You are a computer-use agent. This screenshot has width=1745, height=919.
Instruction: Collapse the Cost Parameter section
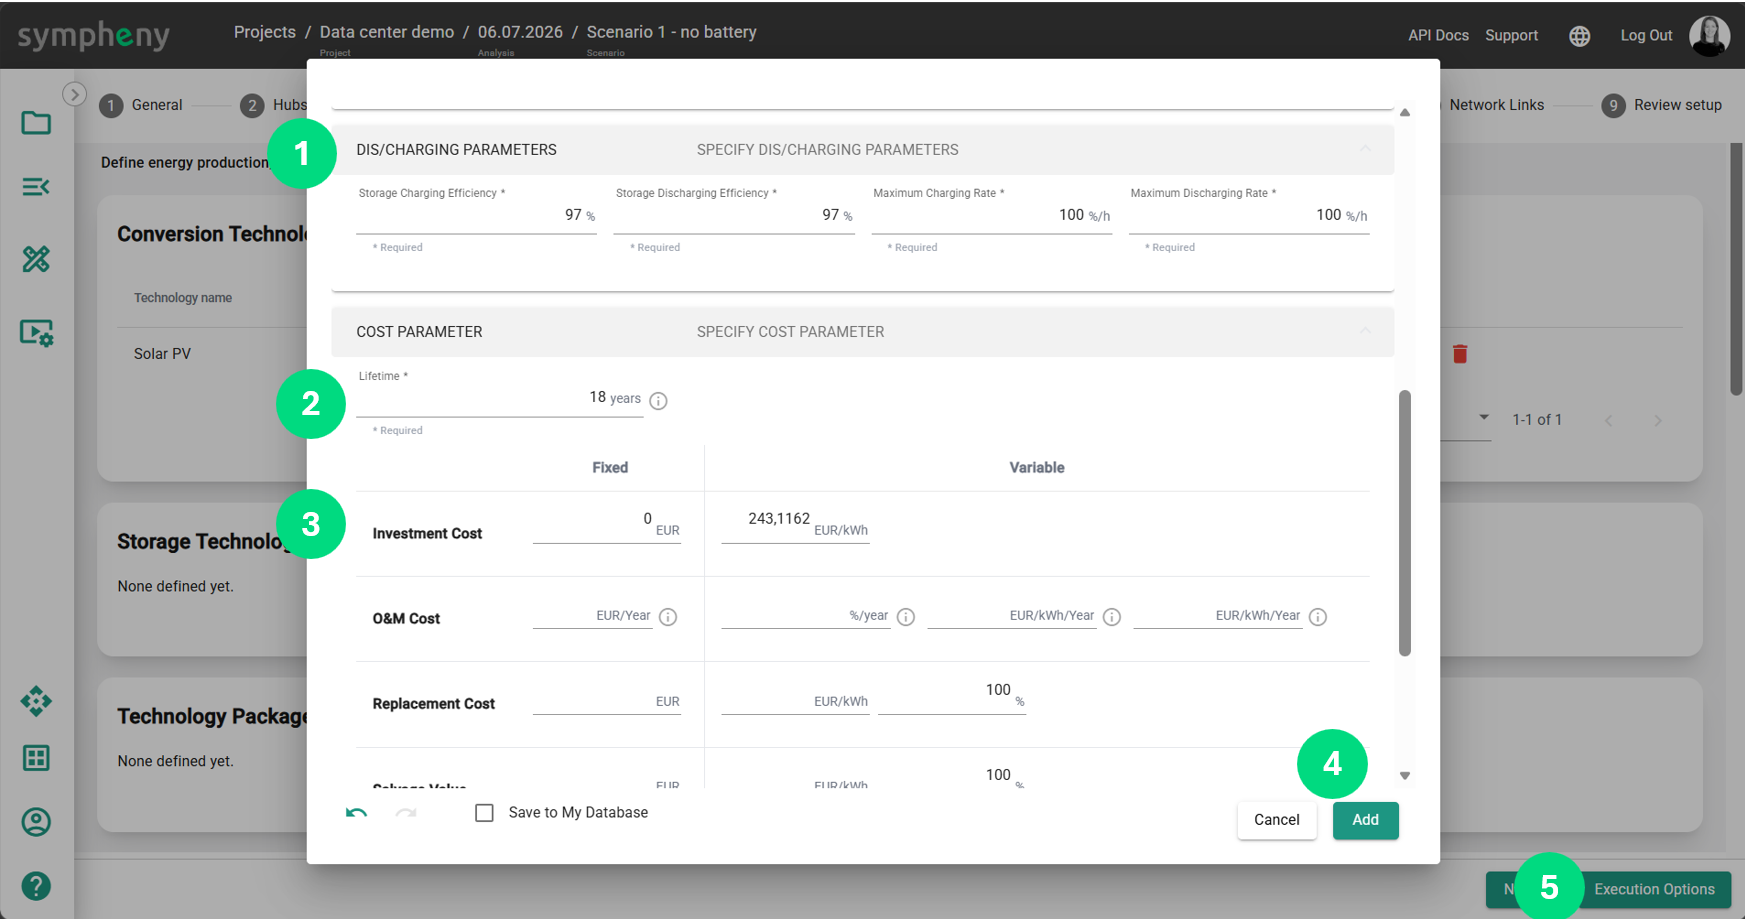[x=1365, y=331]
